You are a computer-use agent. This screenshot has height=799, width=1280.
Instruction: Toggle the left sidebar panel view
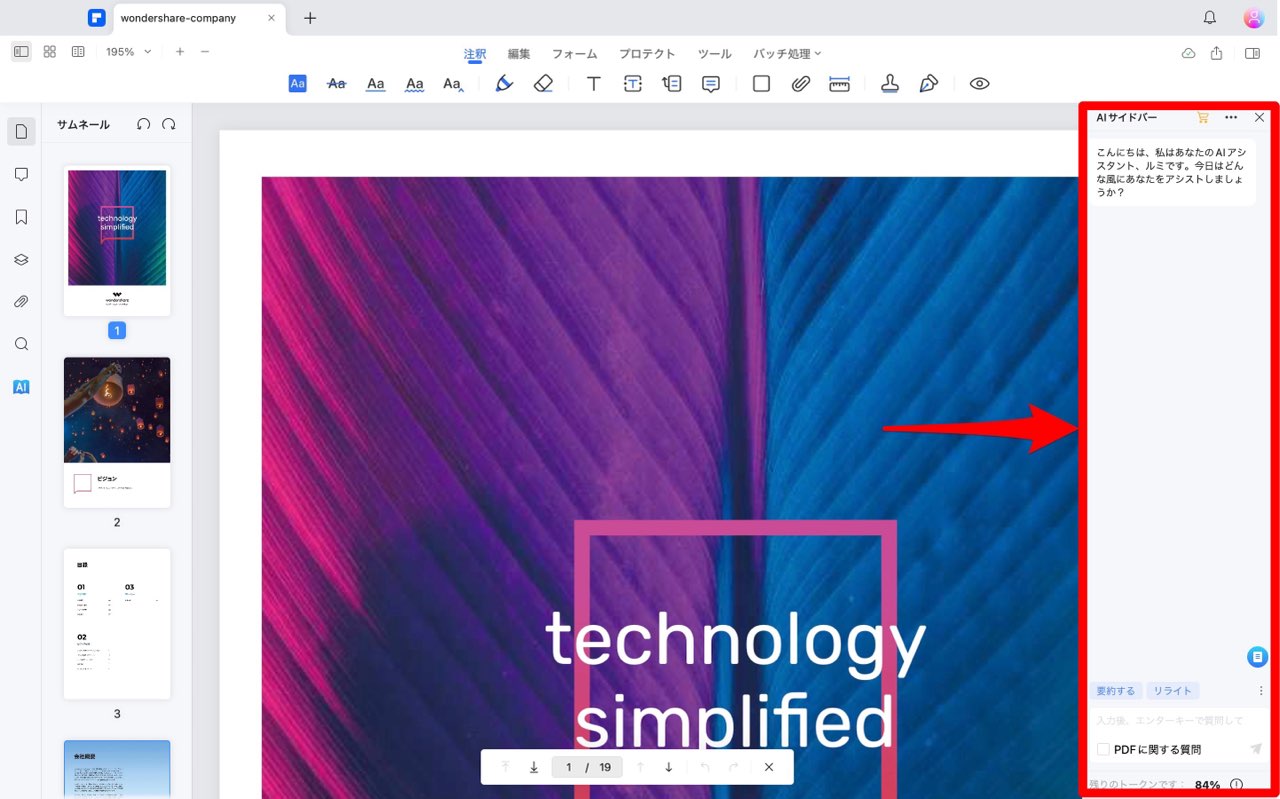21,52
